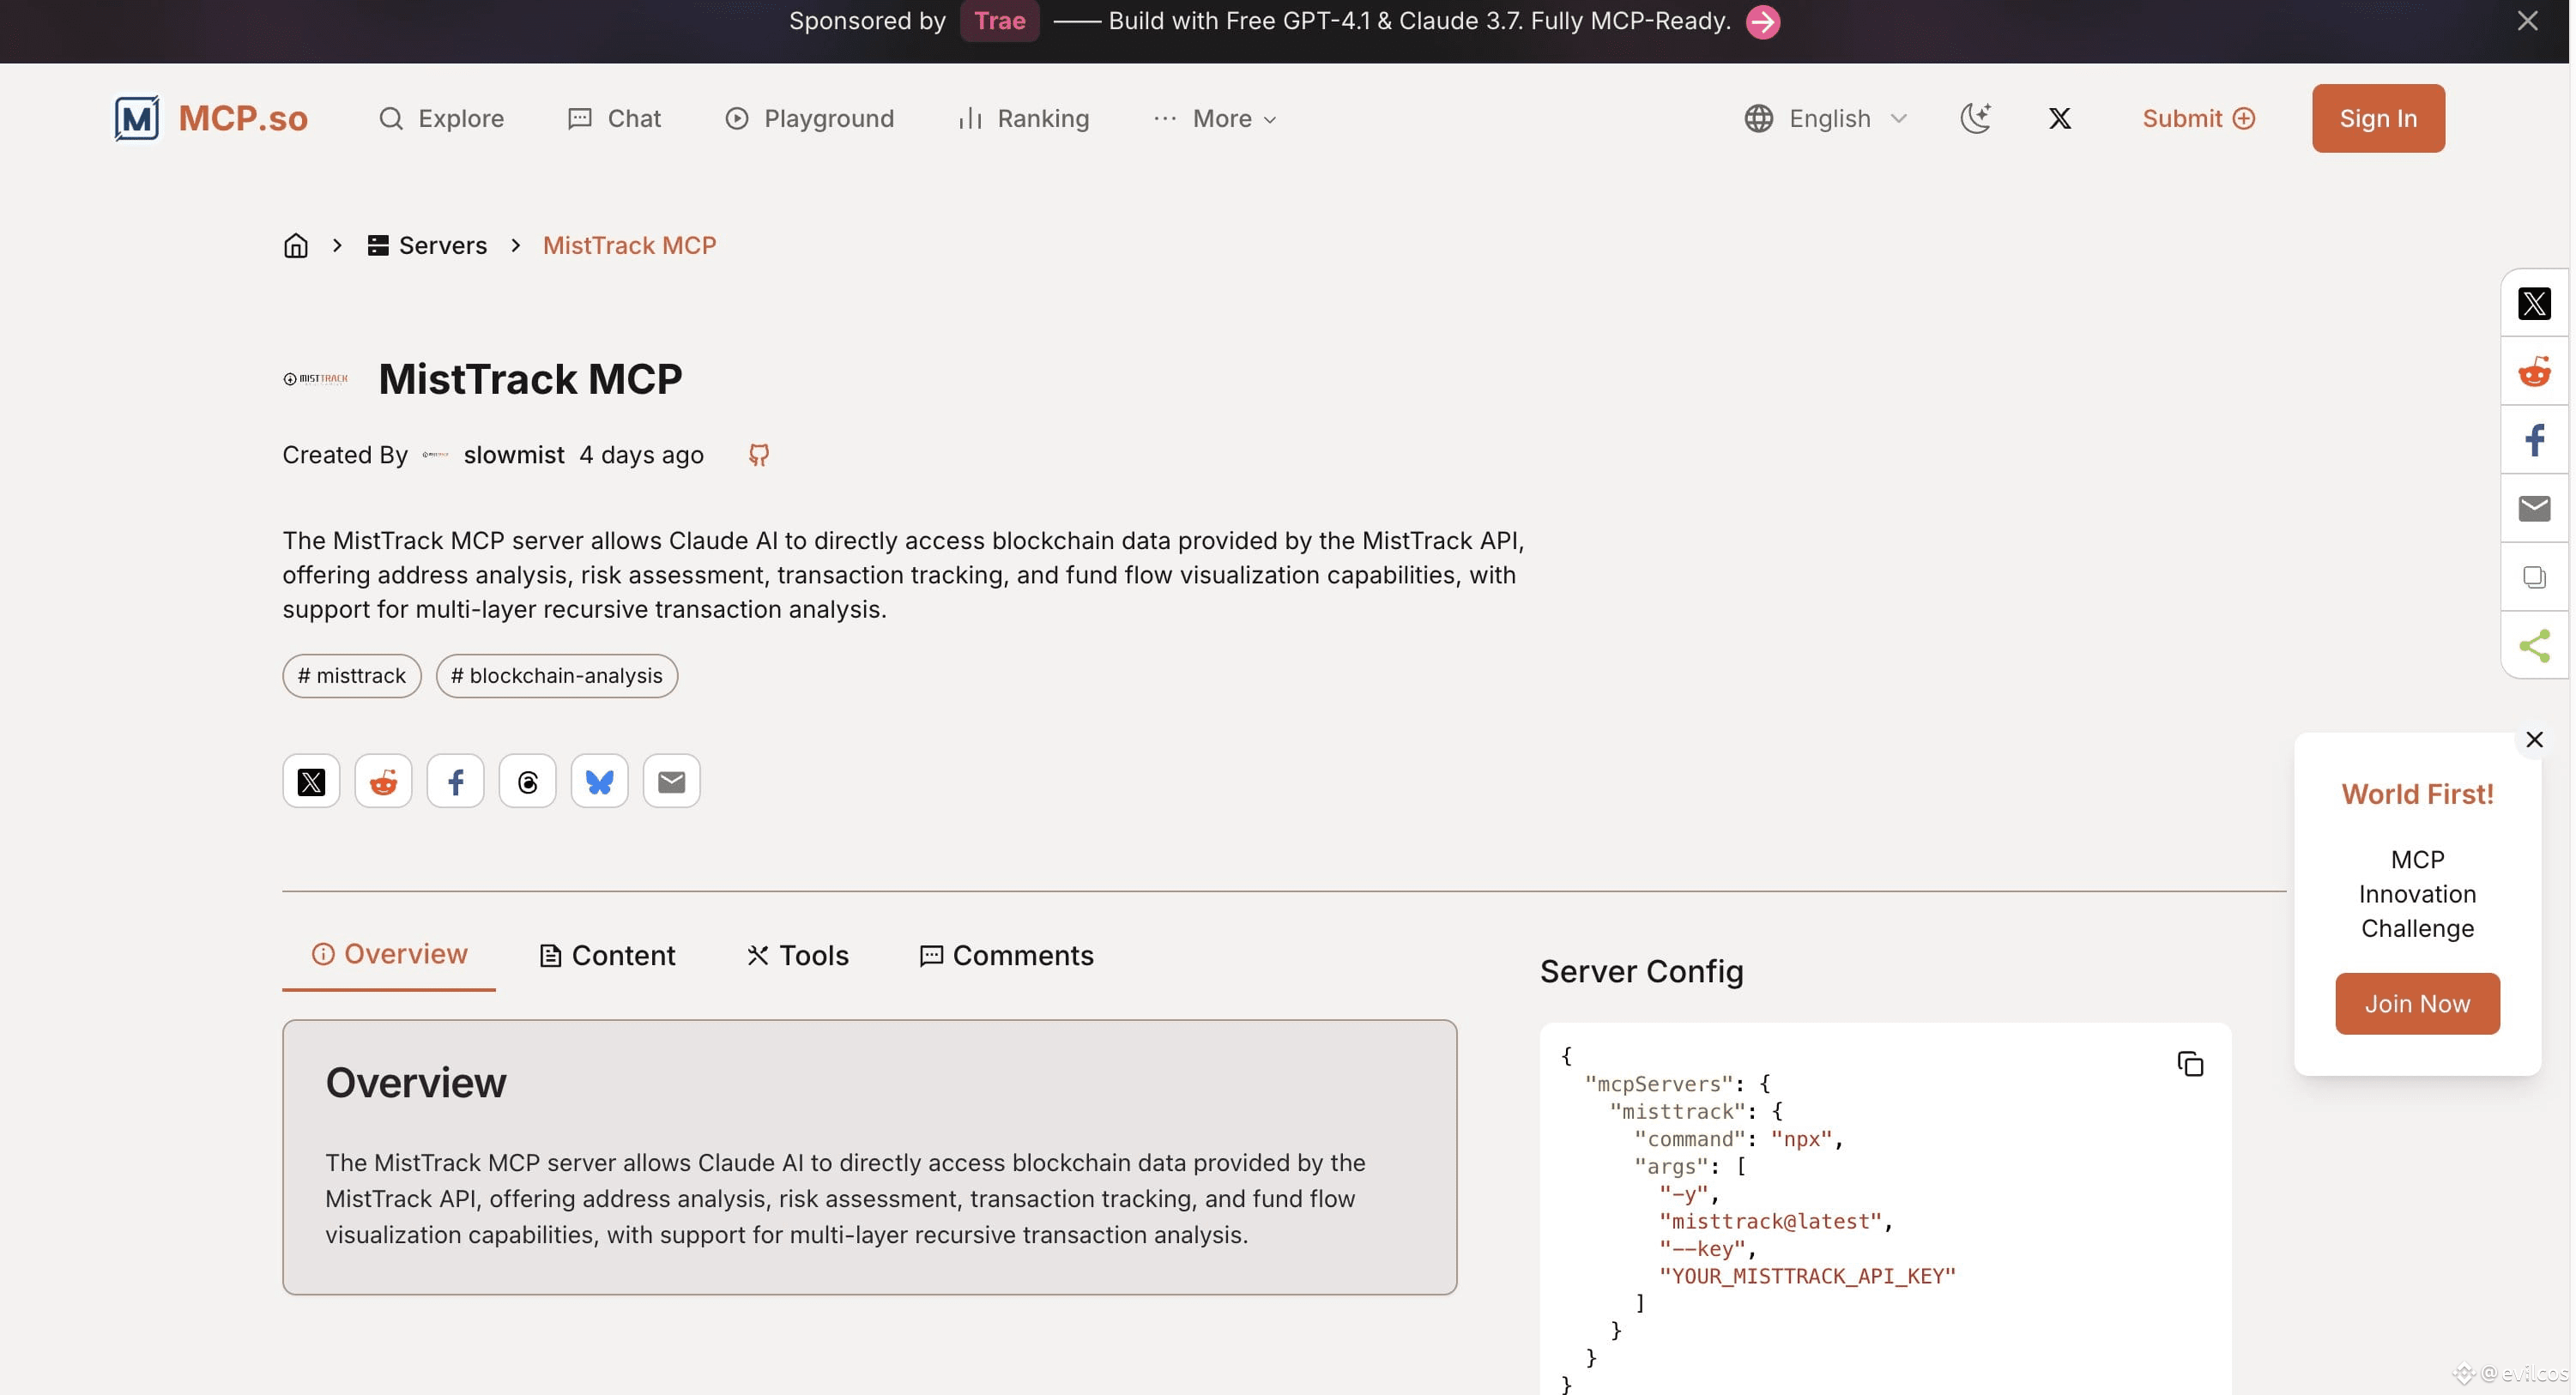Click the "Server Config" heading
This screenshot has width=2576, height=1395.
click(1641, 971)
